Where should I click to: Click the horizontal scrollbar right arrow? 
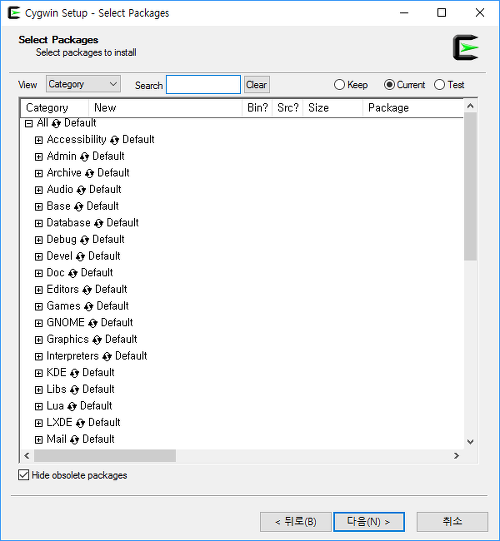tap(456, 456)
